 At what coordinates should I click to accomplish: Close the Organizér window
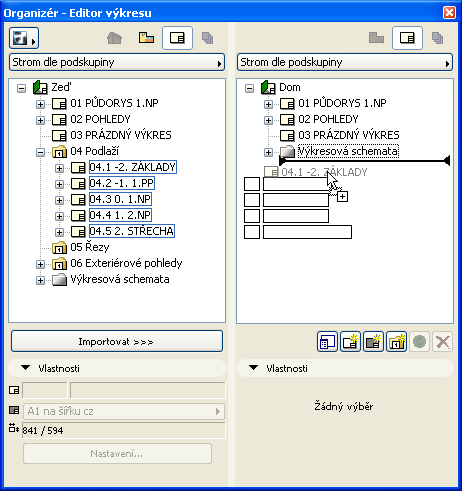449,13
